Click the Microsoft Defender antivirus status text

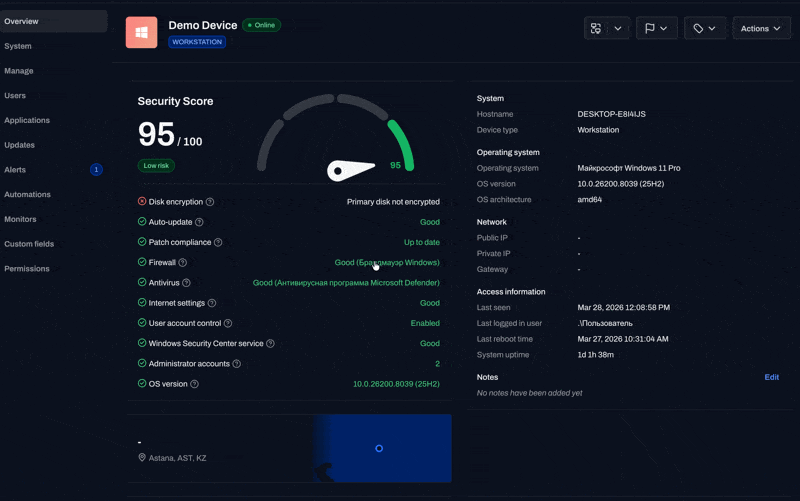[346, 283]
